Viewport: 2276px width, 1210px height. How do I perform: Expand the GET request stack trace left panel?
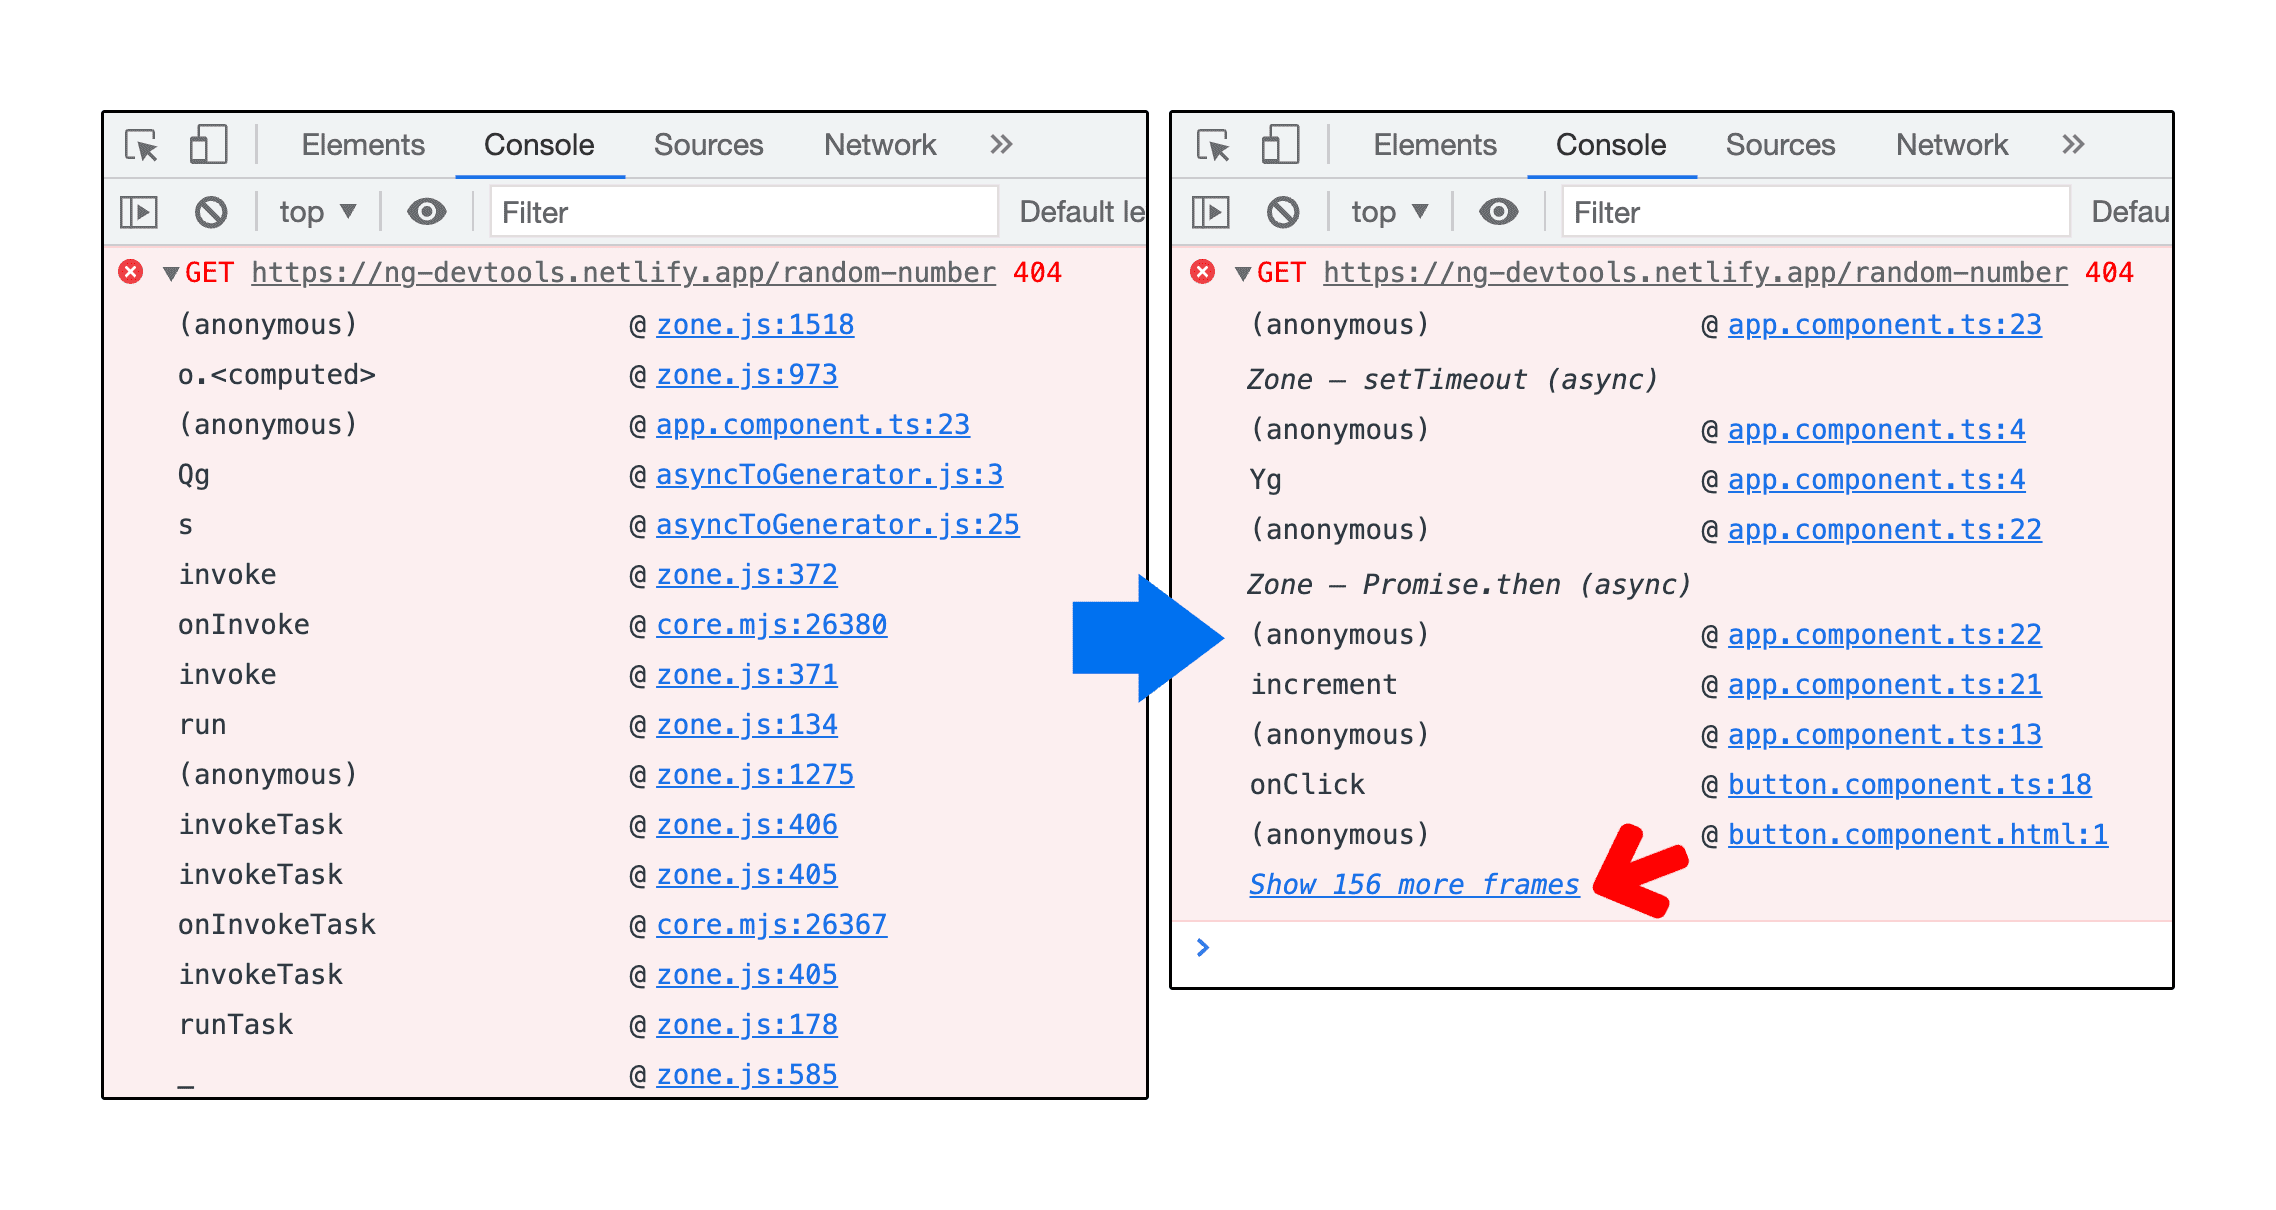[170, 274]
